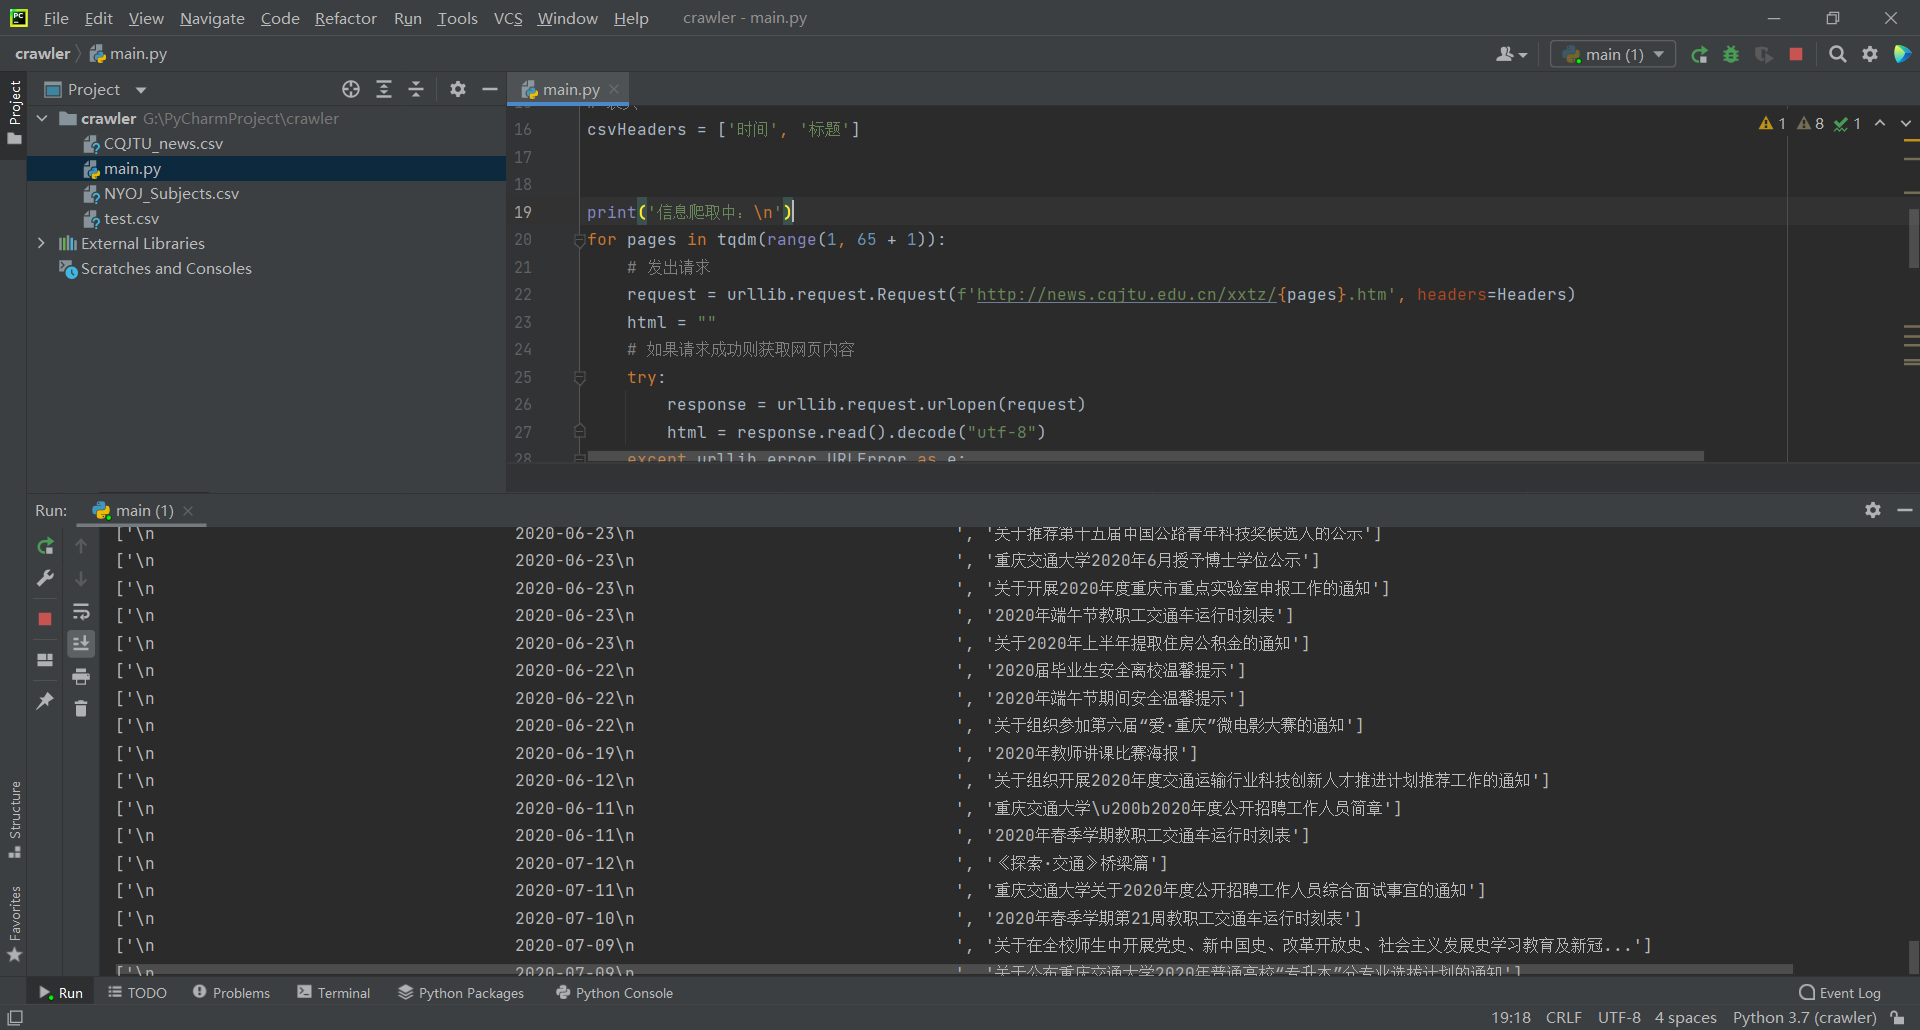Open the Python Console tool window

[615, 993]
